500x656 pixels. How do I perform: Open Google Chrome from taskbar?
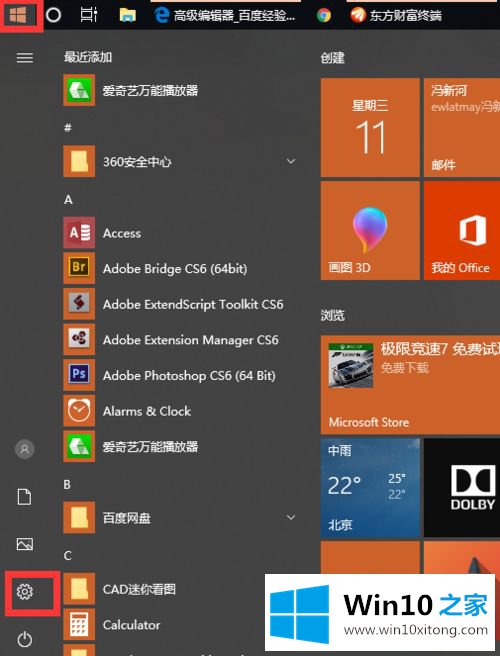[324, 16]
